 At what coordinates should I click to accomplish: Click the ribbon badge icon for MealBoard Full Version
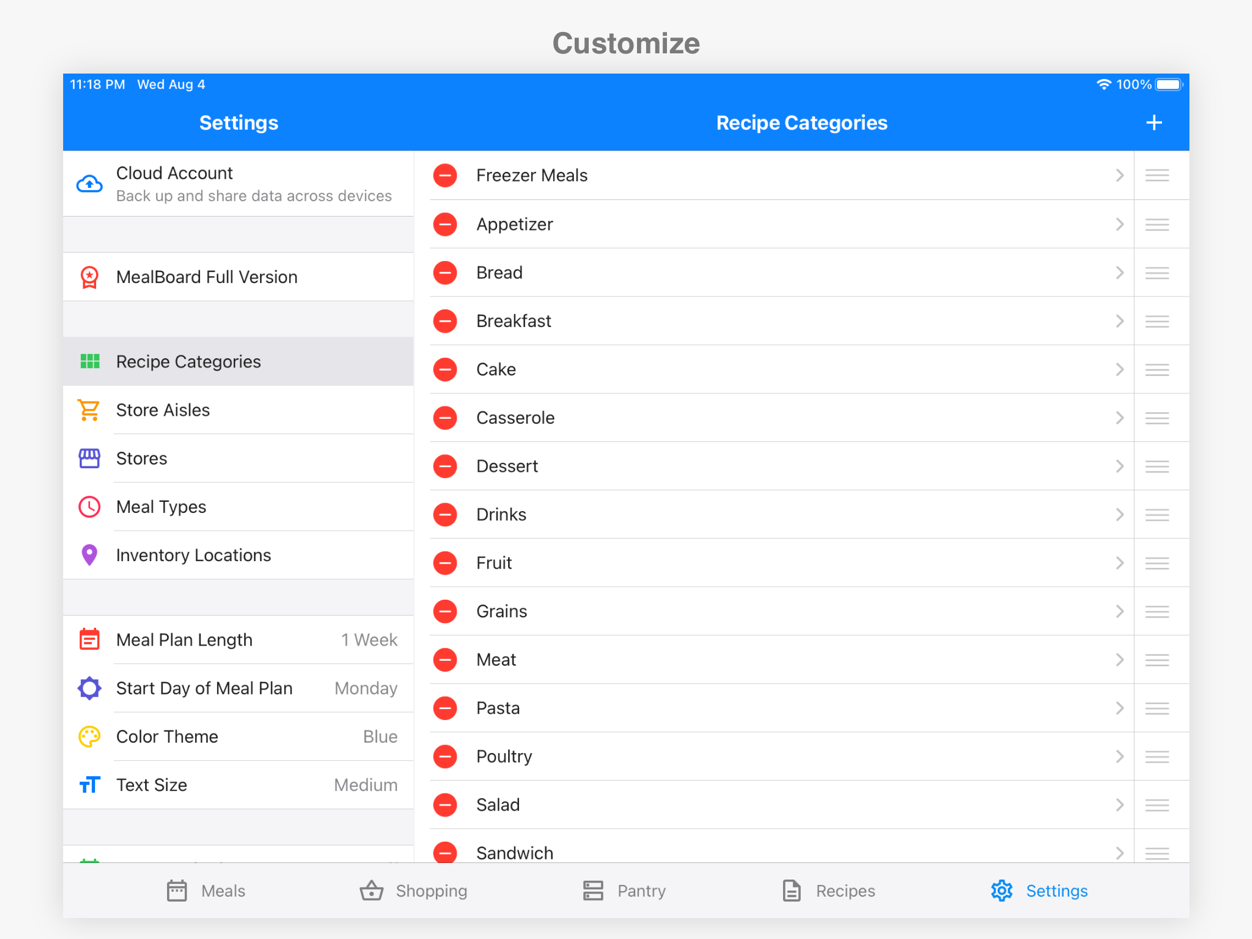coord(90,277)
